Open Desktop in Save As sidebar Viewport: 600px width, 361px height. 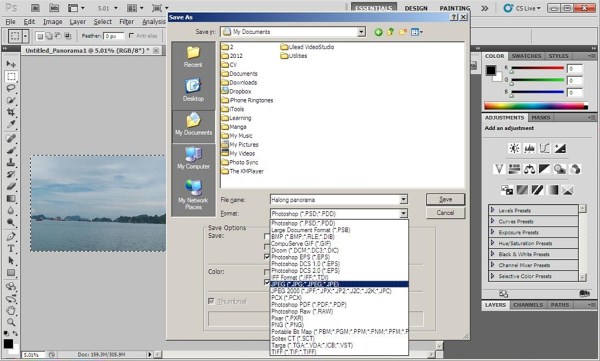[193, 91]
